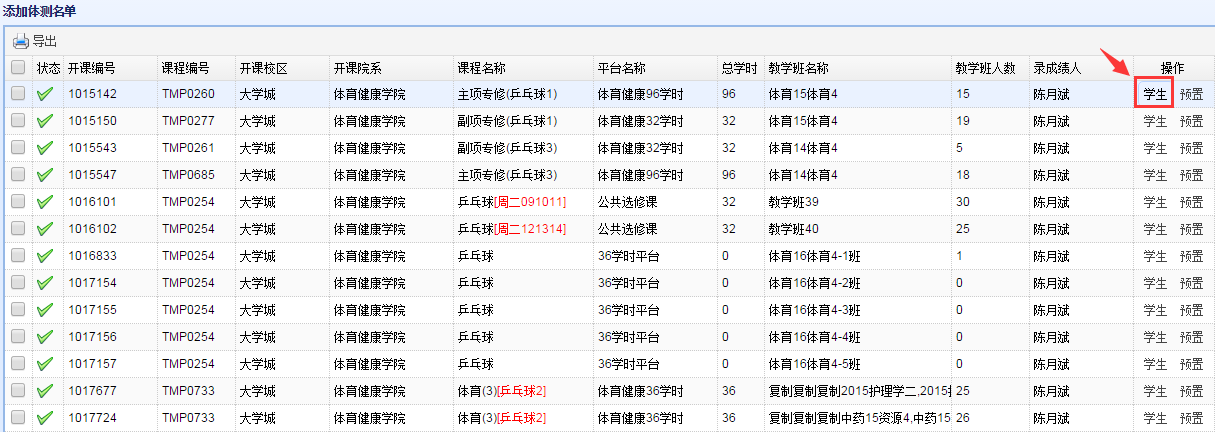The width and height of the screenshot is (1215, 432).
Task: Click green status checkmark for row 1016101
Action: point(45,202)
